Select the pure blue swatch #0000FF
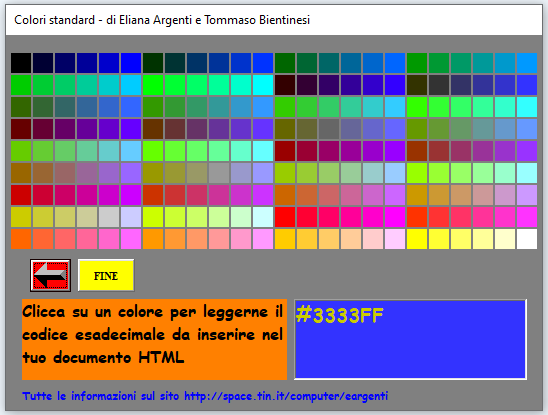The width and height of the screenshot is (548, 415). click(131, 63)
